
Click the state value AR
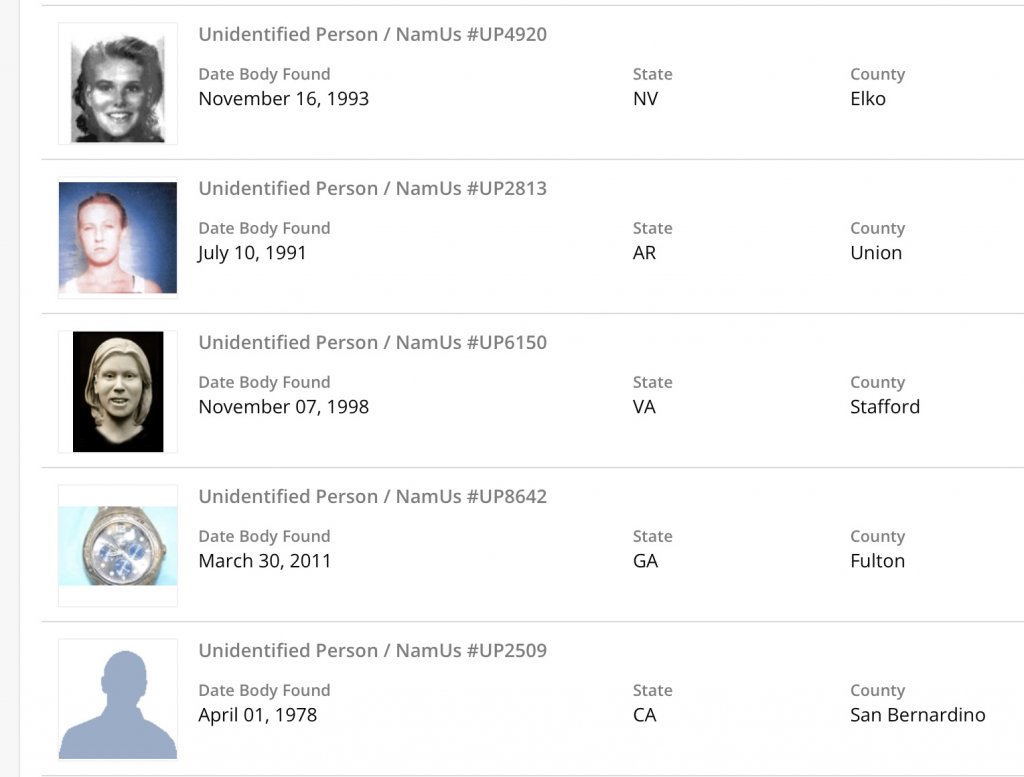click(x=644, y=253)
